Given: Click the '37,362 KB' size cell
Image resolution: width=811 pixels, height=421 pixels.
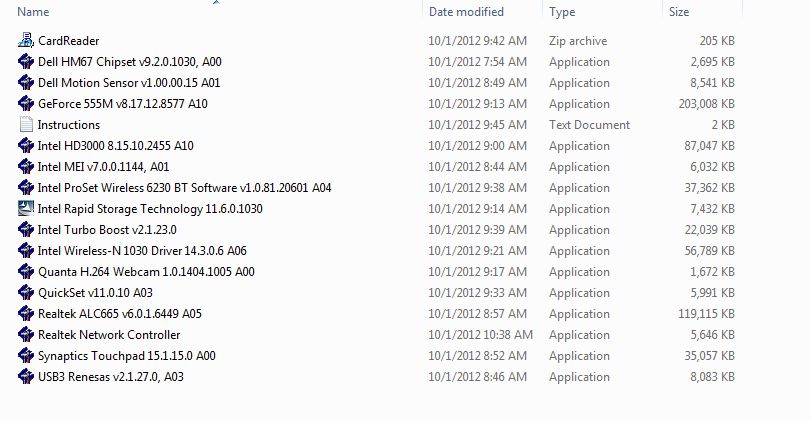Looking at the screenshot, I should pos(709,188).
